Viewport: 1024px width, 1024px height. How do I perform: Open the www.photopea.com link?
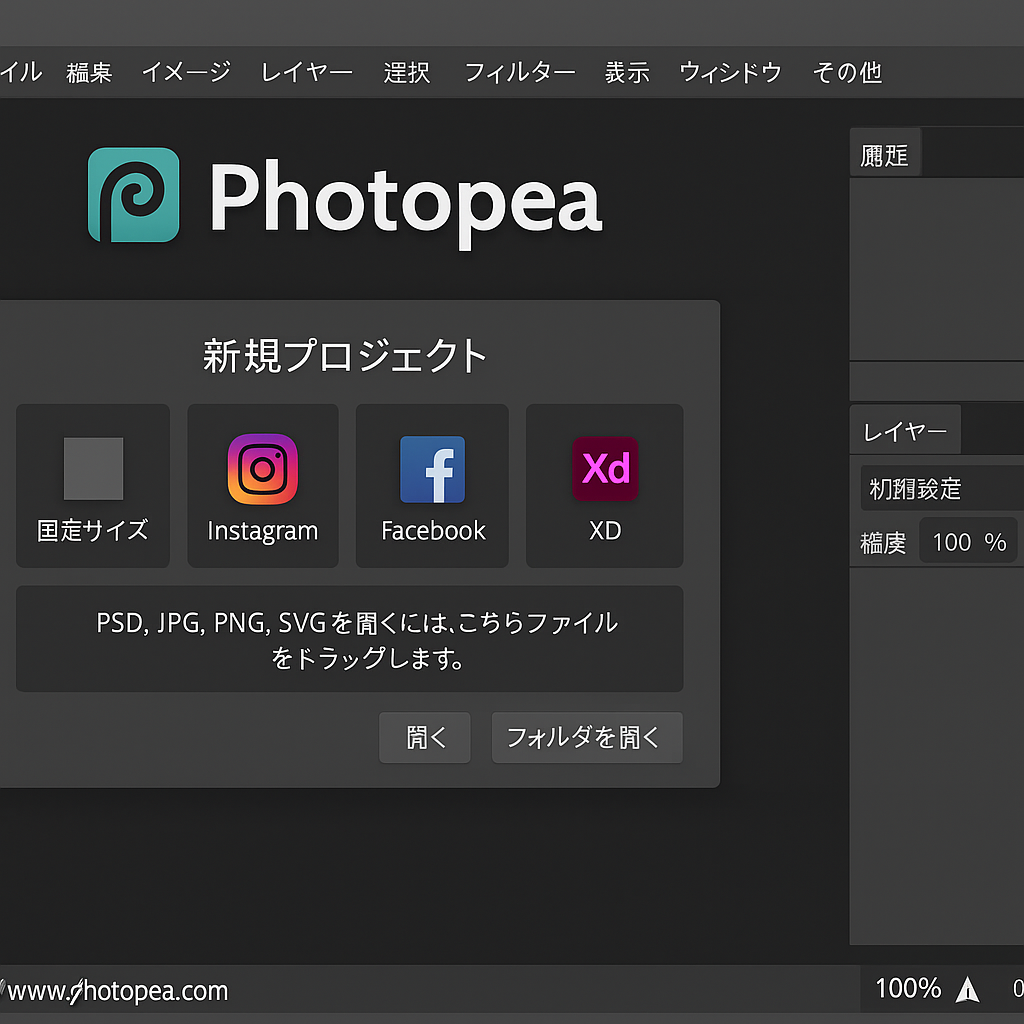[x=118, y=991]
